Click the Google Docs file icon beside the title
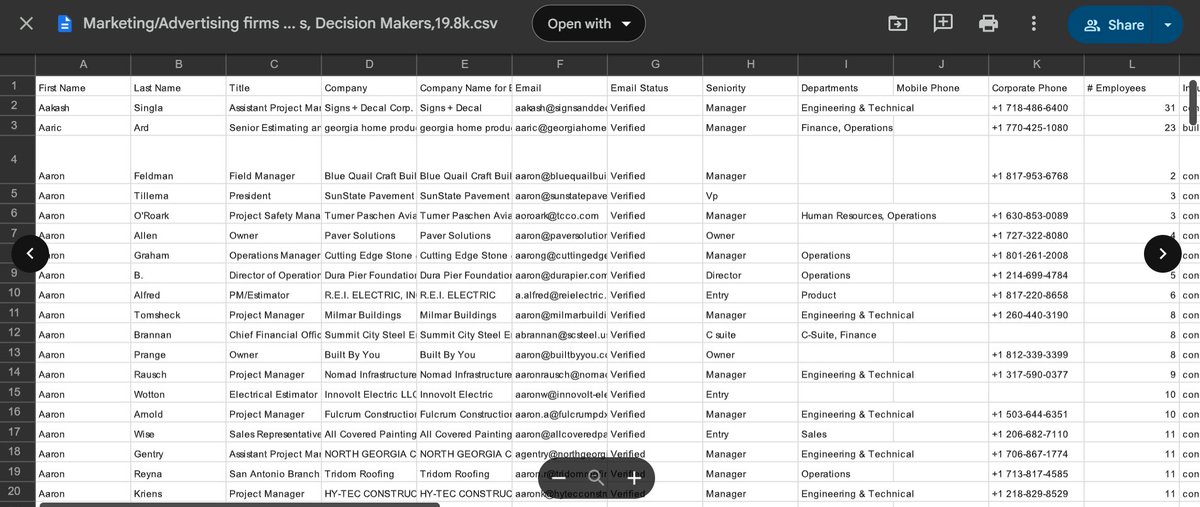The image size is (1200, 507). [x=65, y=24]
